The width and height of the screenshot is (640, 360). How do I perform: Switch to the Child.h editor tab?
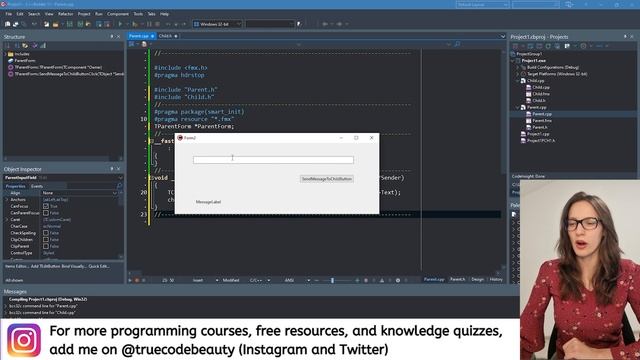click(x=165, y=36)
